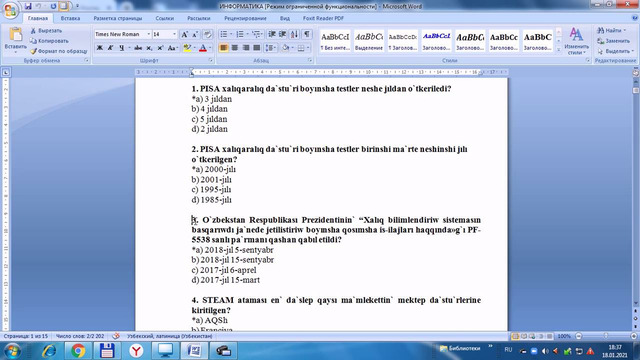This screenshot has width=640, height=360.
Task: Toggle Align Right paragraph alignment
Action: click(246, 48)
